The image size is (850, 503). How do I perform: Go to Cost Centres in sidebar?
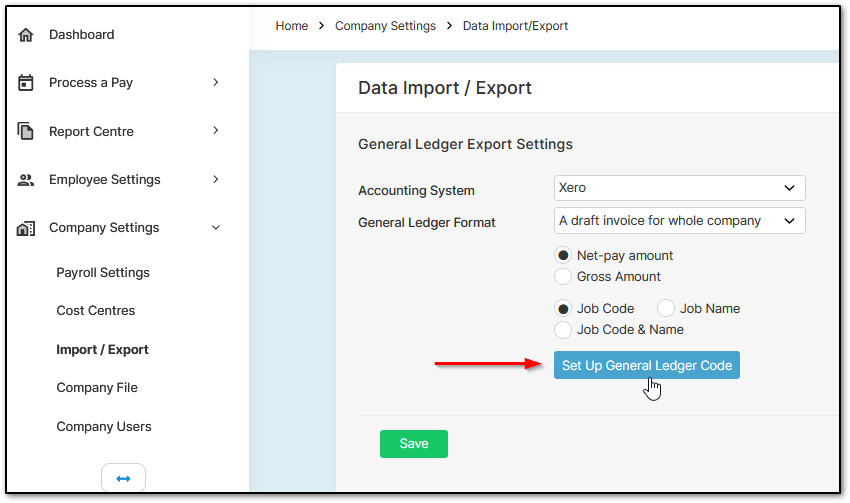click(x=95, y=311)
